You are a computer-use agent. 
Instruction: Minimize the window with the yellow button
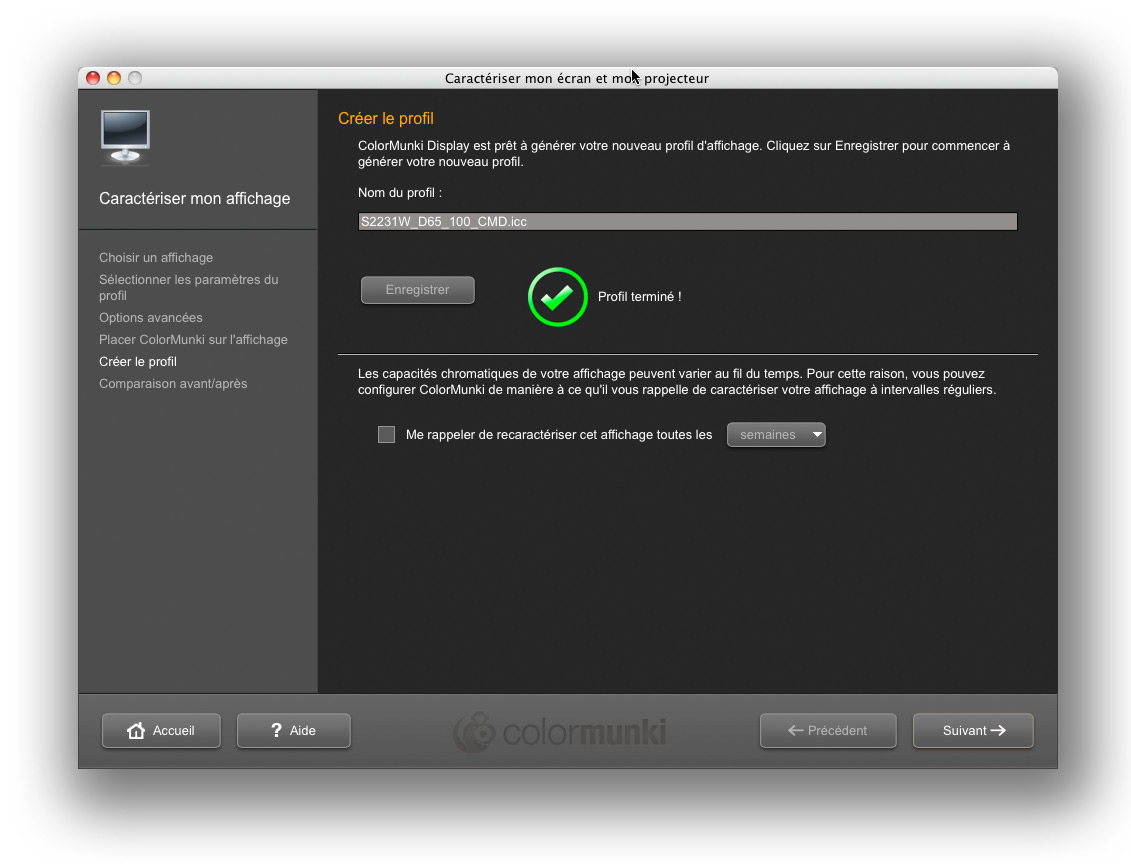click(x=114, y=78)
